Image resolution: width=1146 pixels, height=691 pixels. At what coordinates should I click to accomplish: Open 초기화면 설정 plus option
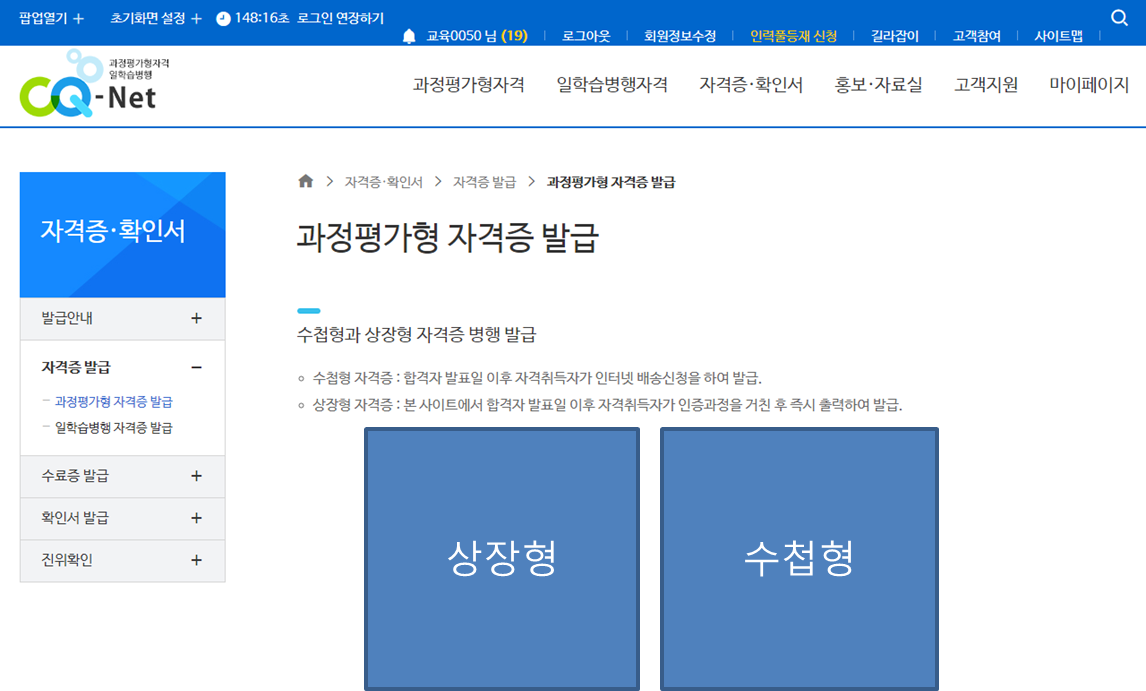click(x=196, y=18)
